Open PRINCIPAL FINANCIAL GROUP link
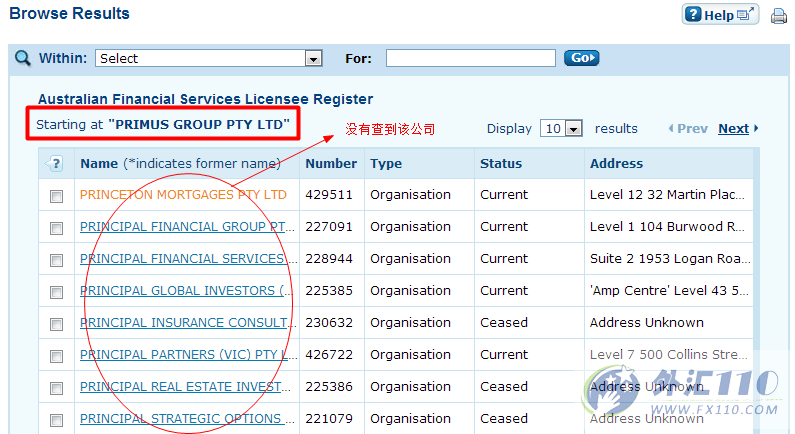The width and height of the screenshot is (795, 434). click(x=187, y=227)
